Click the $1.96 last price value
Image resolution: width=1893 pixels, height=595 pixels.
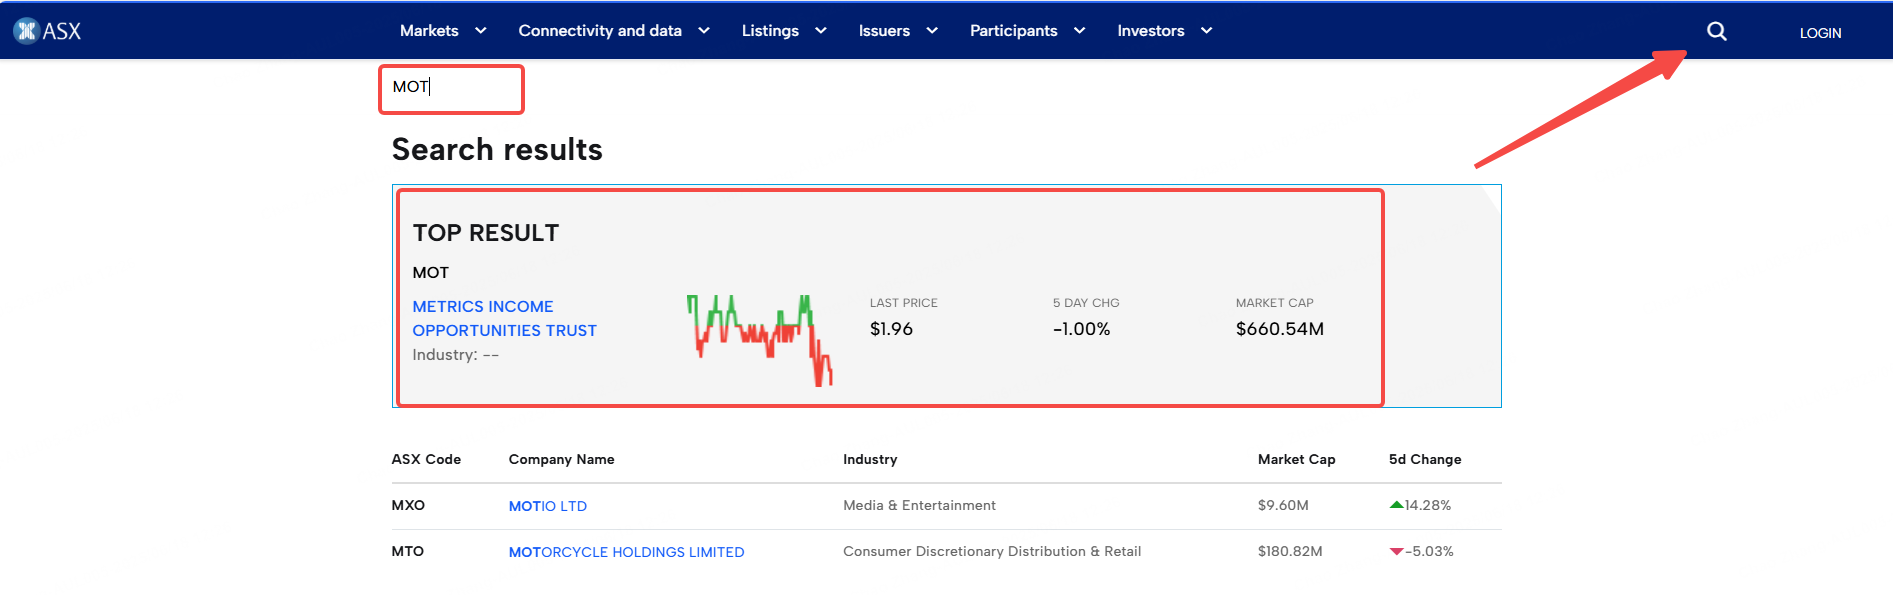pyautogui.click(x=891, y=329)
